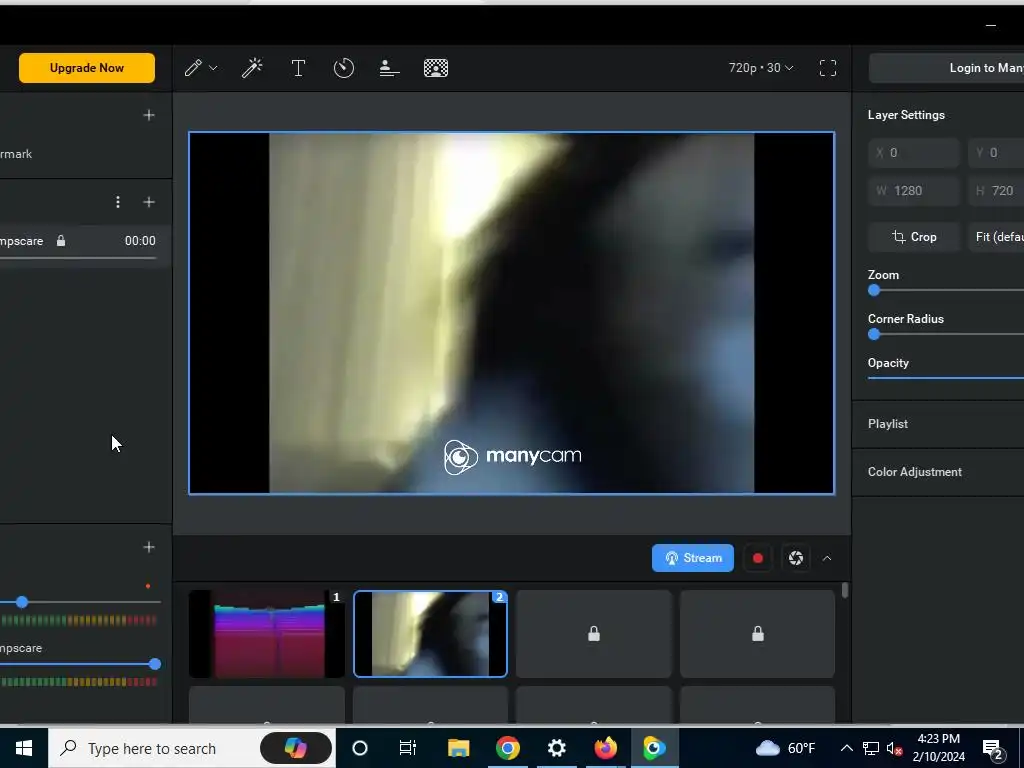
Task: Click the Opacity slider track
Action: [946, 377]
